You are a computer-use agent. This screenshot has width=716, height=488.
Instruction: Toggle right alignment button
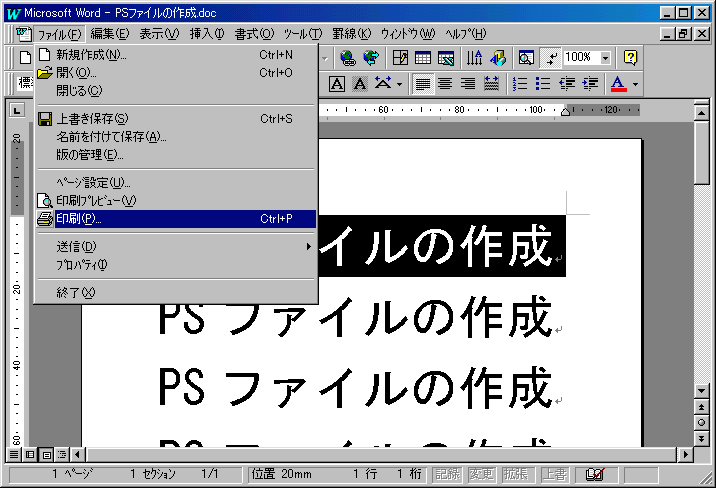[468, 84]
